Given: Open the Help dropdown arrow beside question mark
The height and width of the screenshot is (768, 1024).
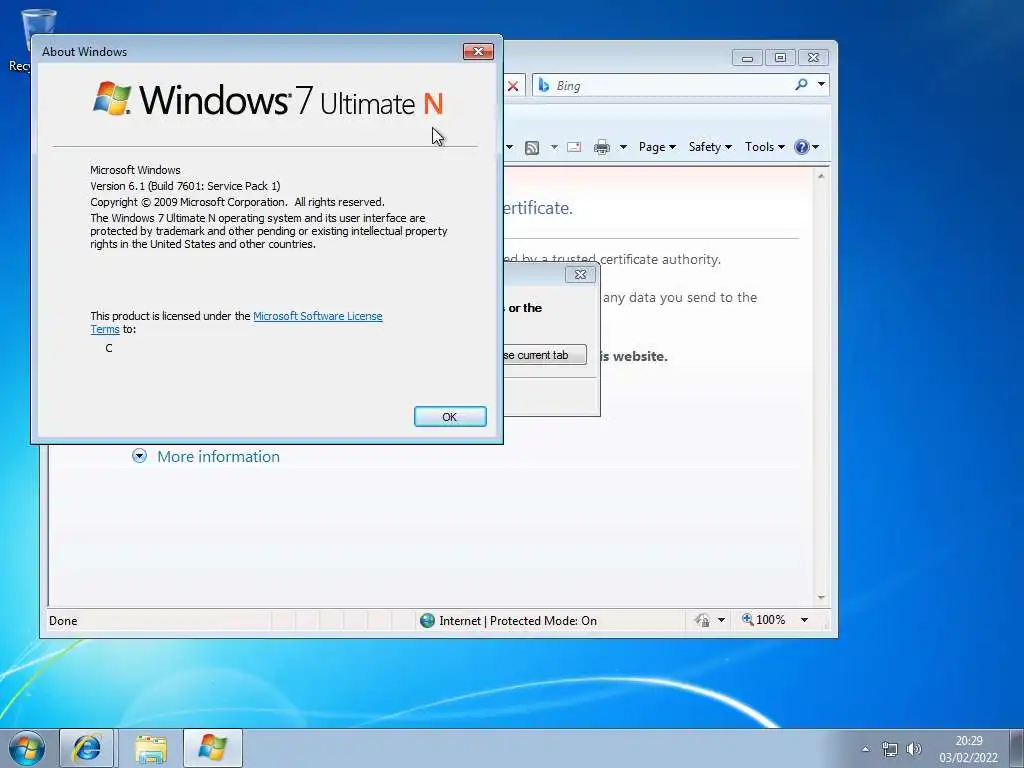Looking at the screenshot, I should tap(815, 147).
